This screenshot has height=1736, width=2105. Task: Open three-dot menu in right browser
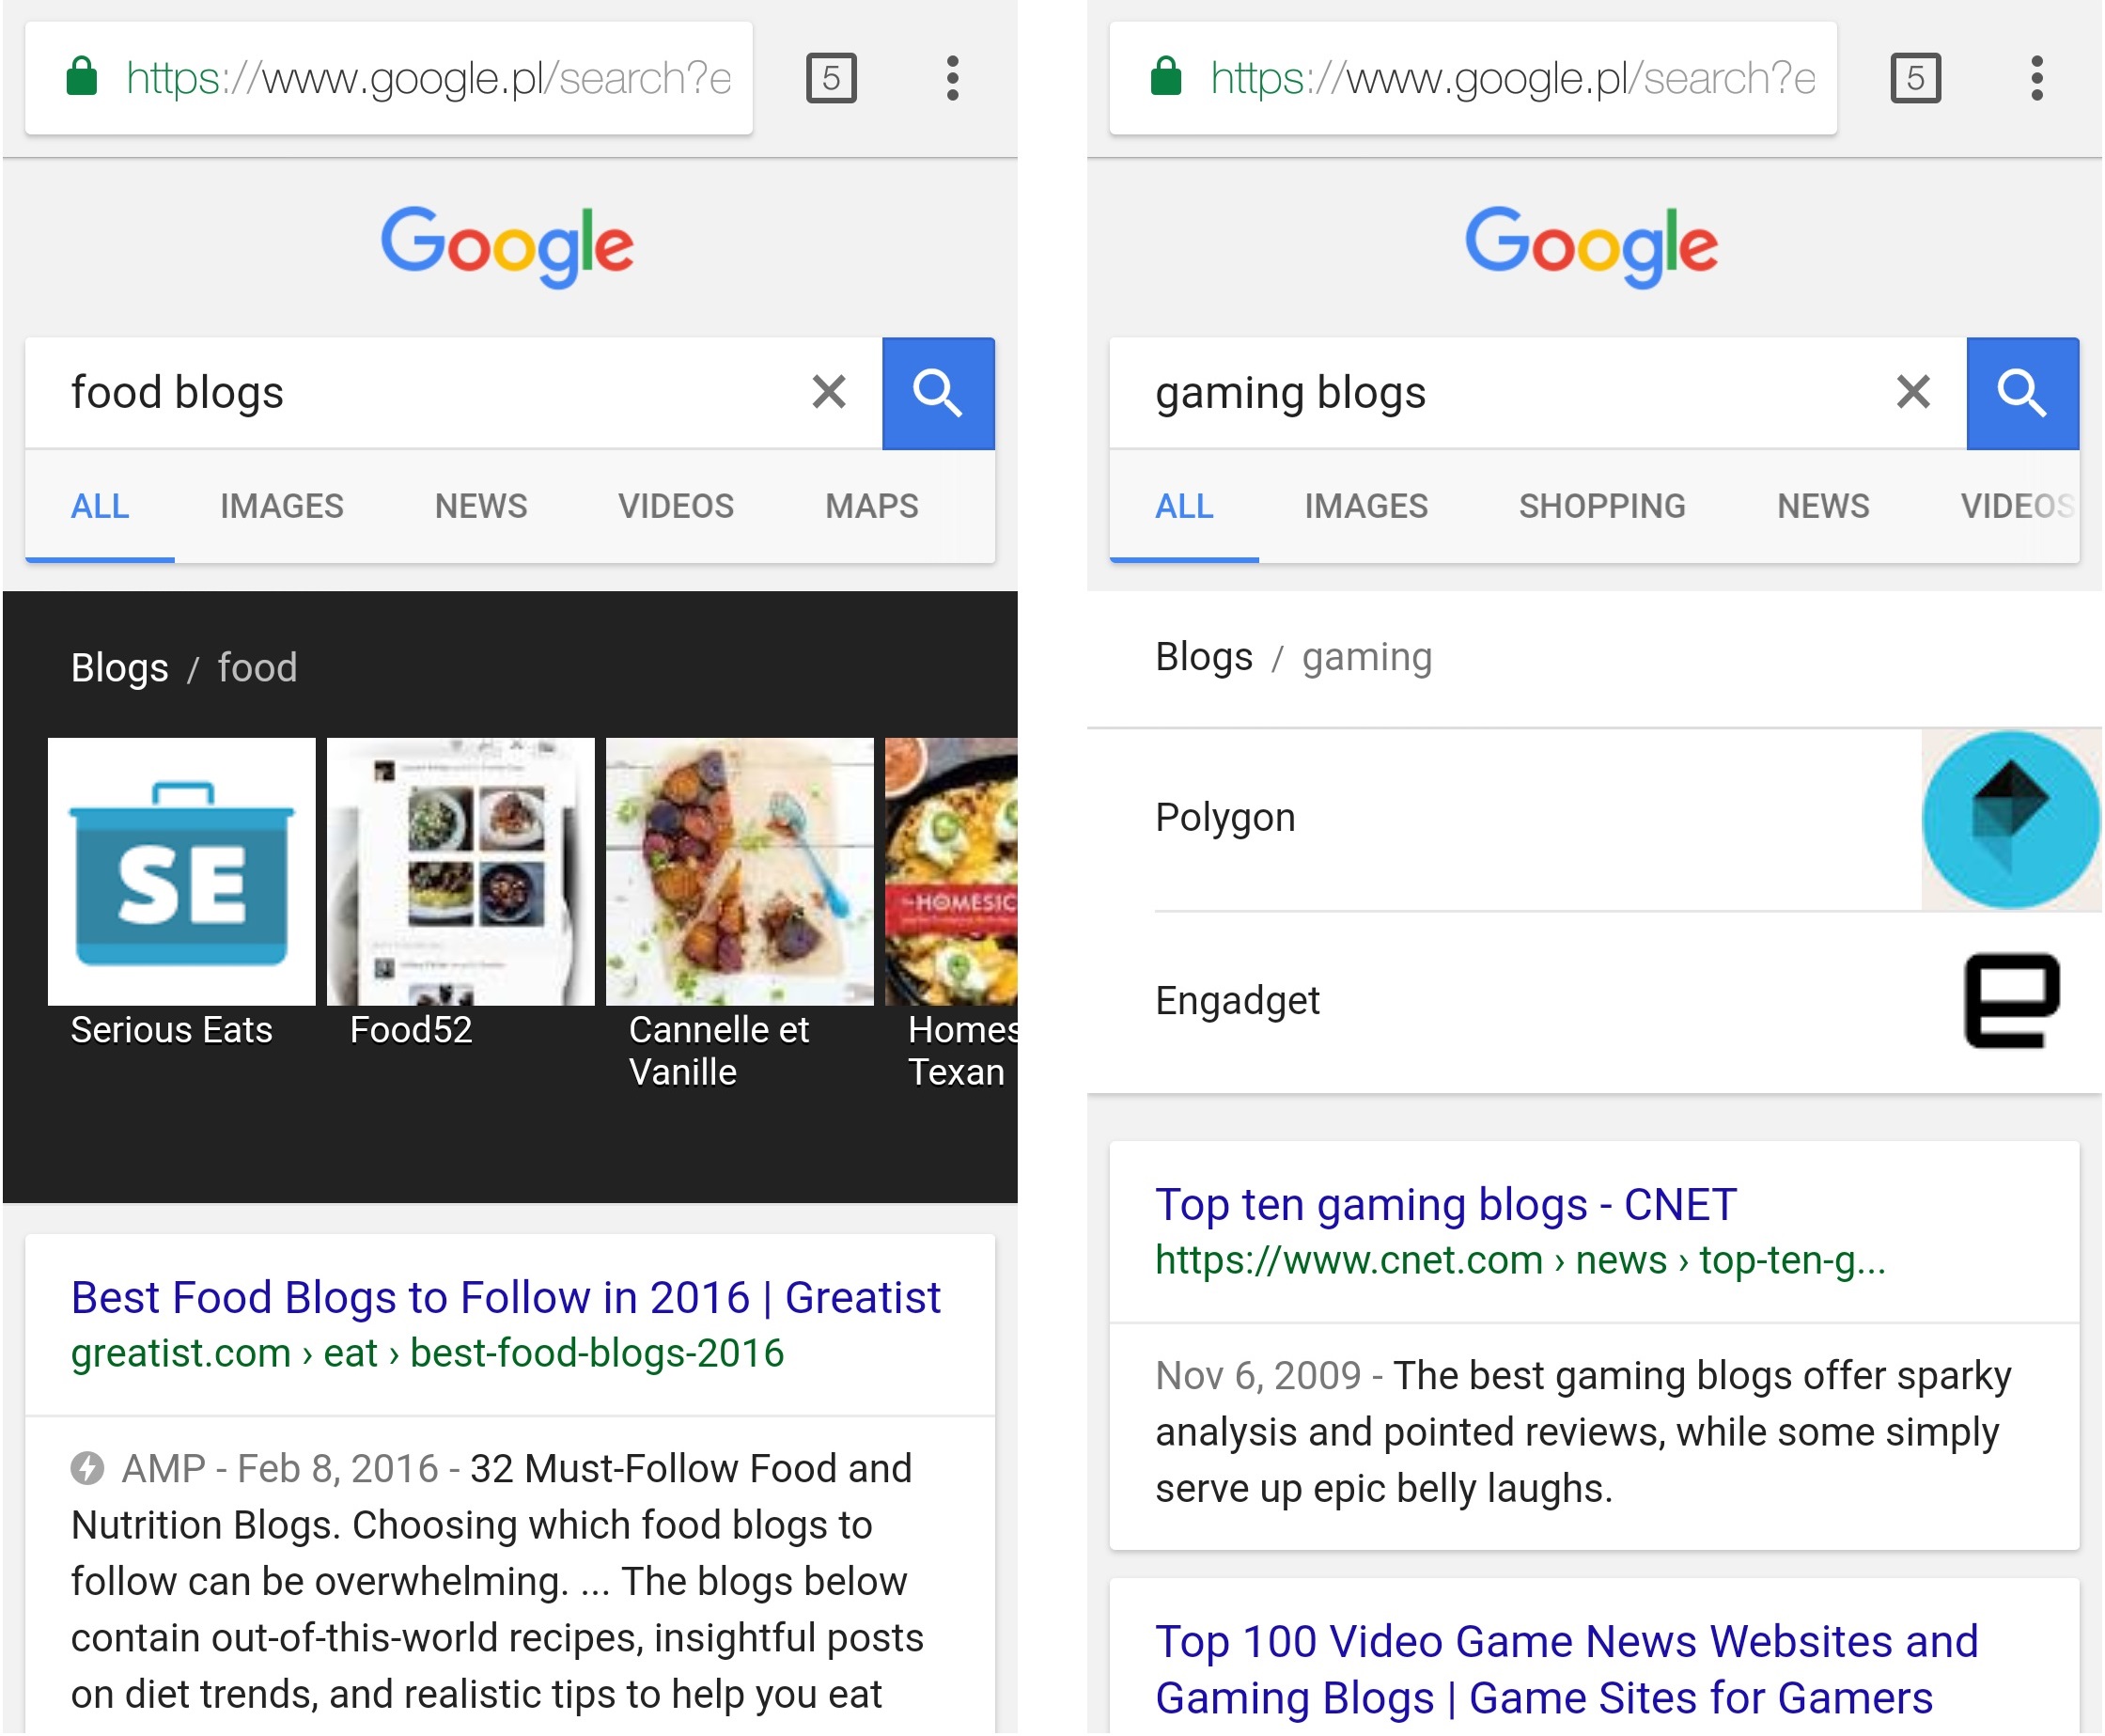point(2037,78)
